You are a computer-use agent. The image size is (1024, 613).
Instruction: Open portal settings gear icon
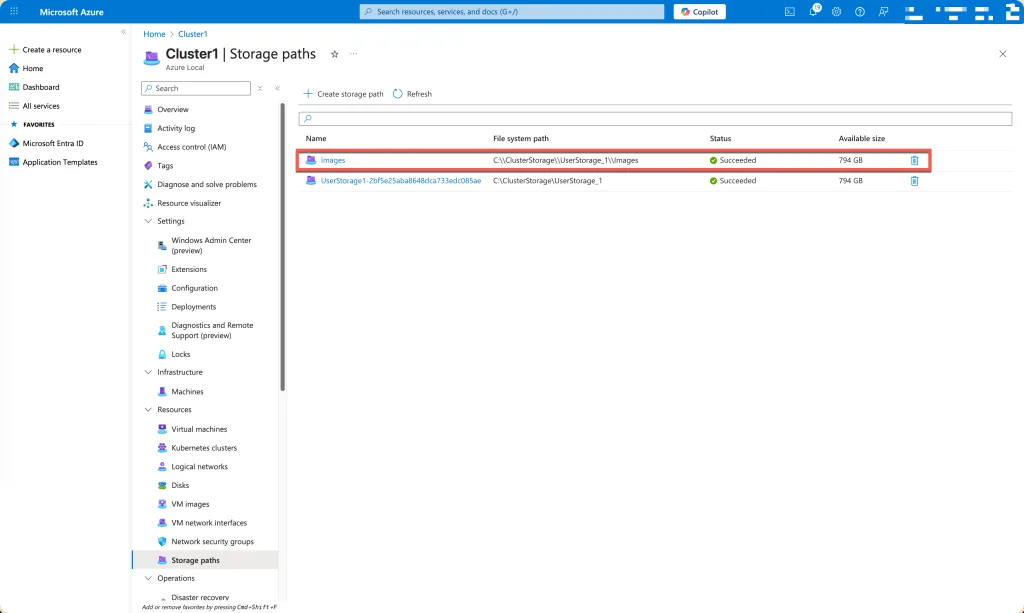[x=836, y=12]
